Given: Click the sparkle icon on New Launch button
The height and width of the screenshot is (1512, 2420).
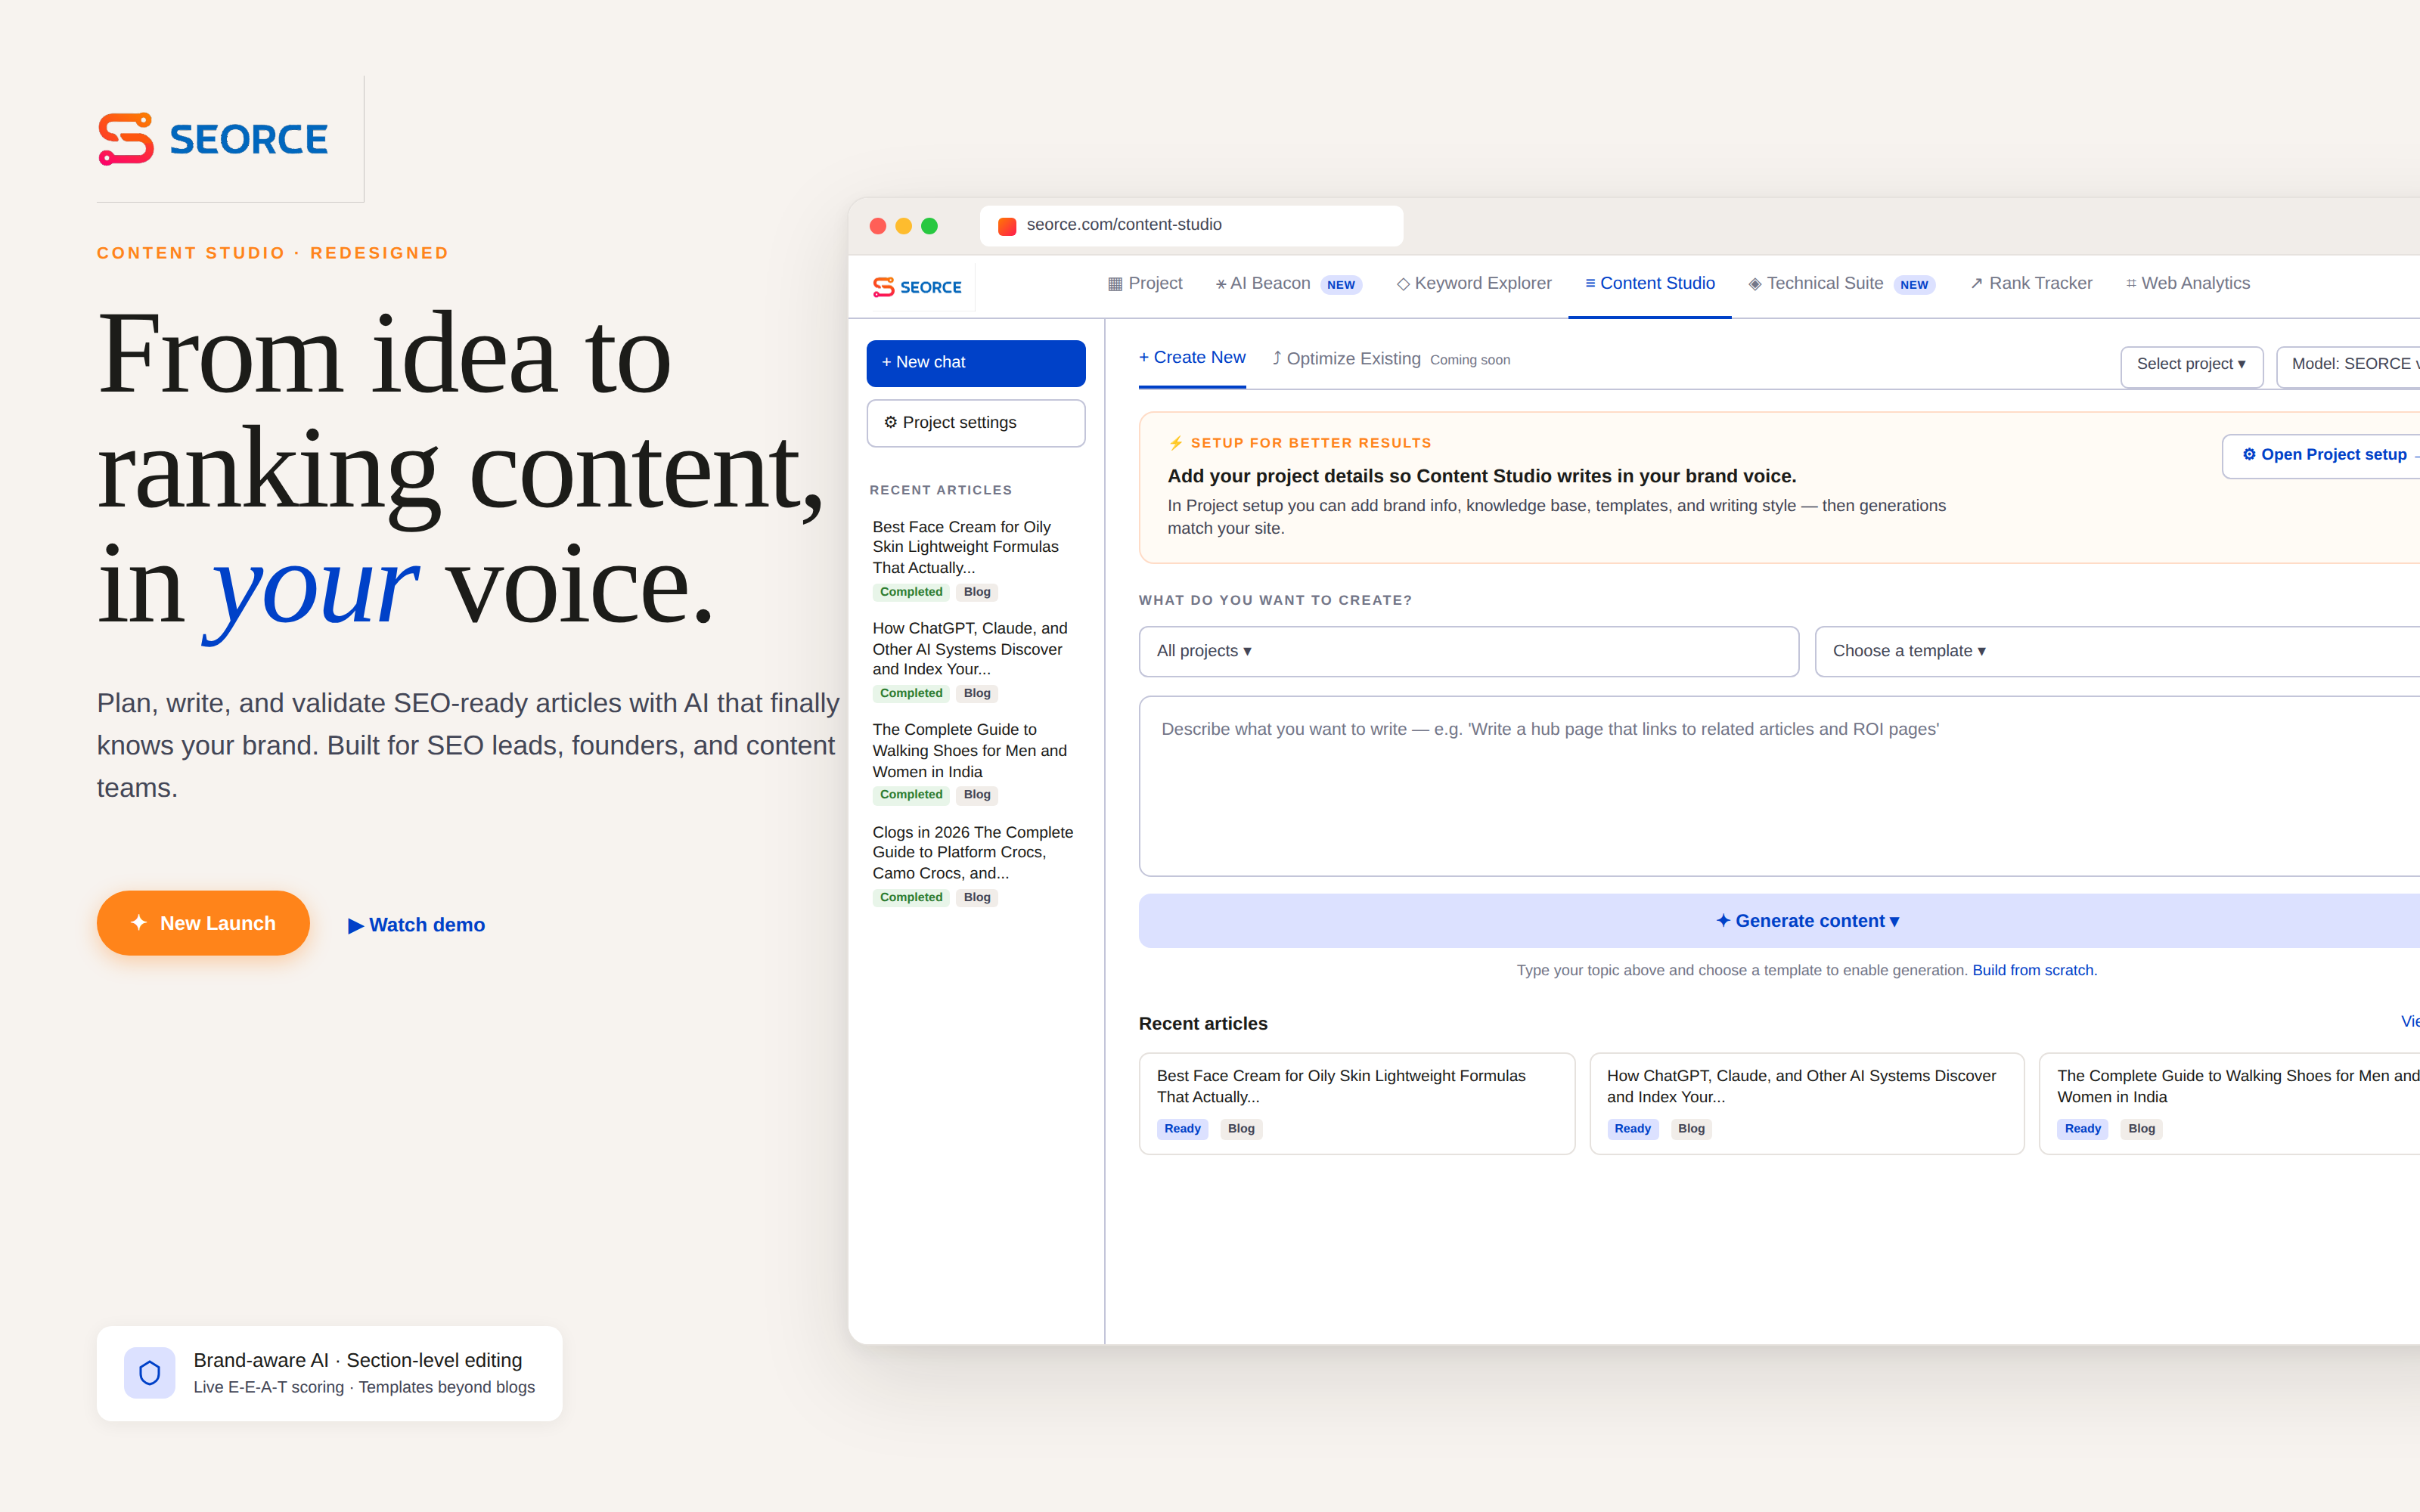Looking at the screenshot, I should [139, 922].
